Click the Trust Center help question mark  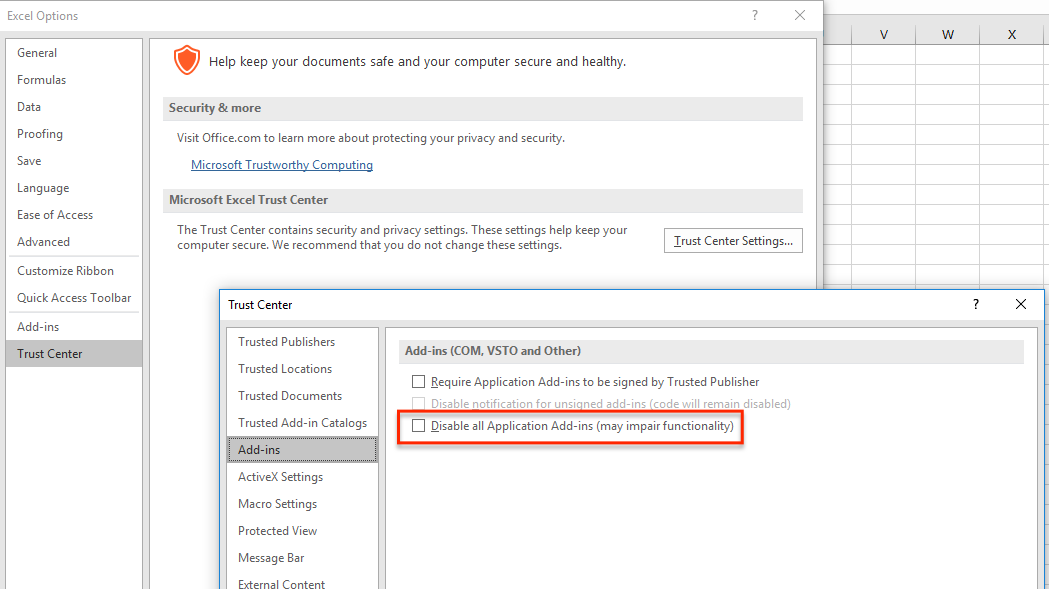(975, 304)
